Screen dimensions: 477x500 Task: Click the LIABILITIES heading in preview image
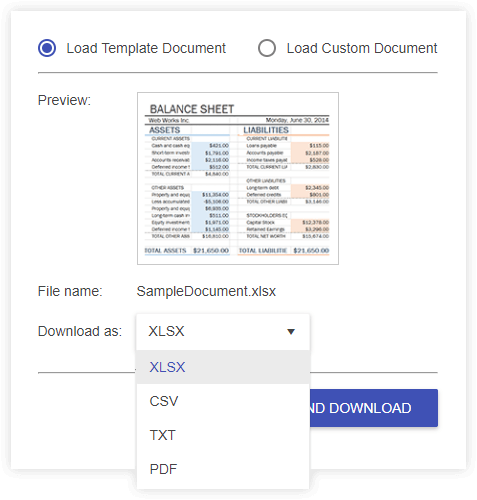(x=266, y=130)
